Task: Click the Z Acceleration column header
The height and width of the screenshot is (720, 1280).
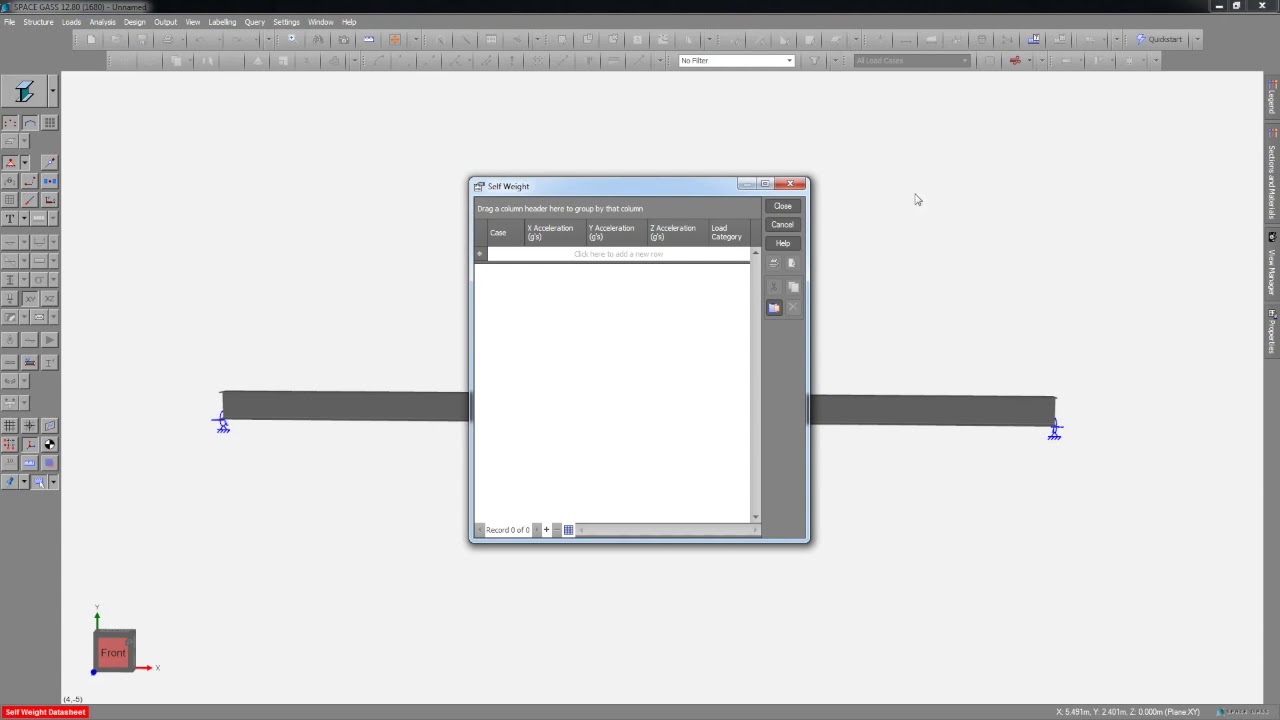Action: coord(677,232)
